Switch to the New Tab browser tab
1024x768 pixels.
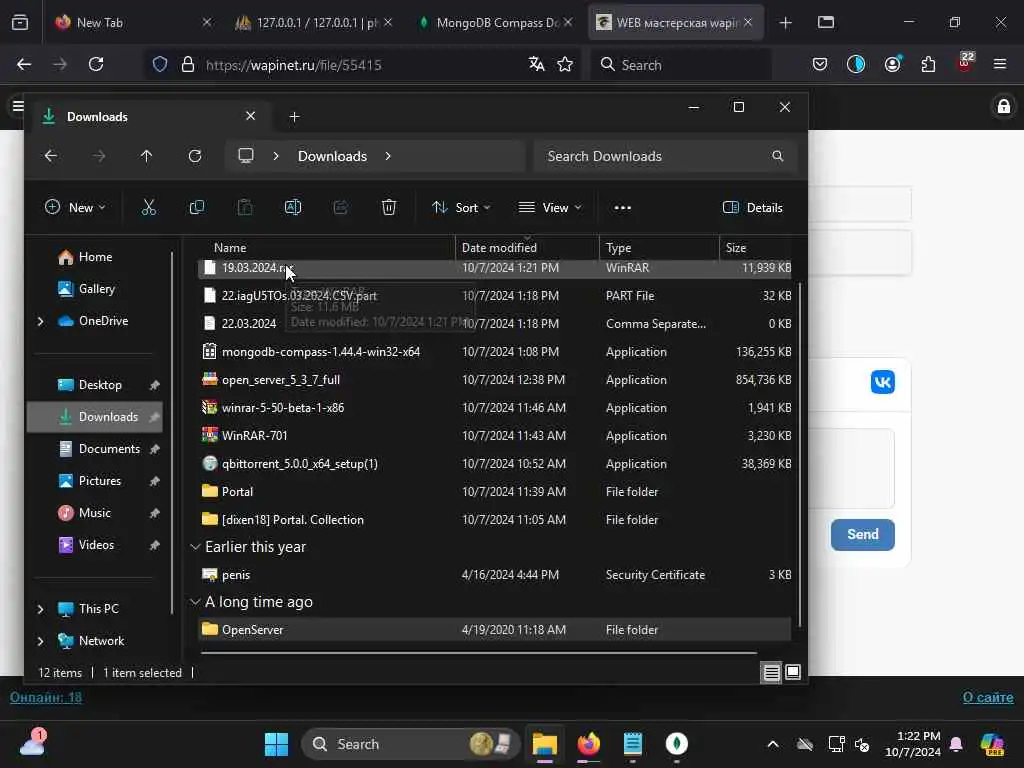point(134,22)
